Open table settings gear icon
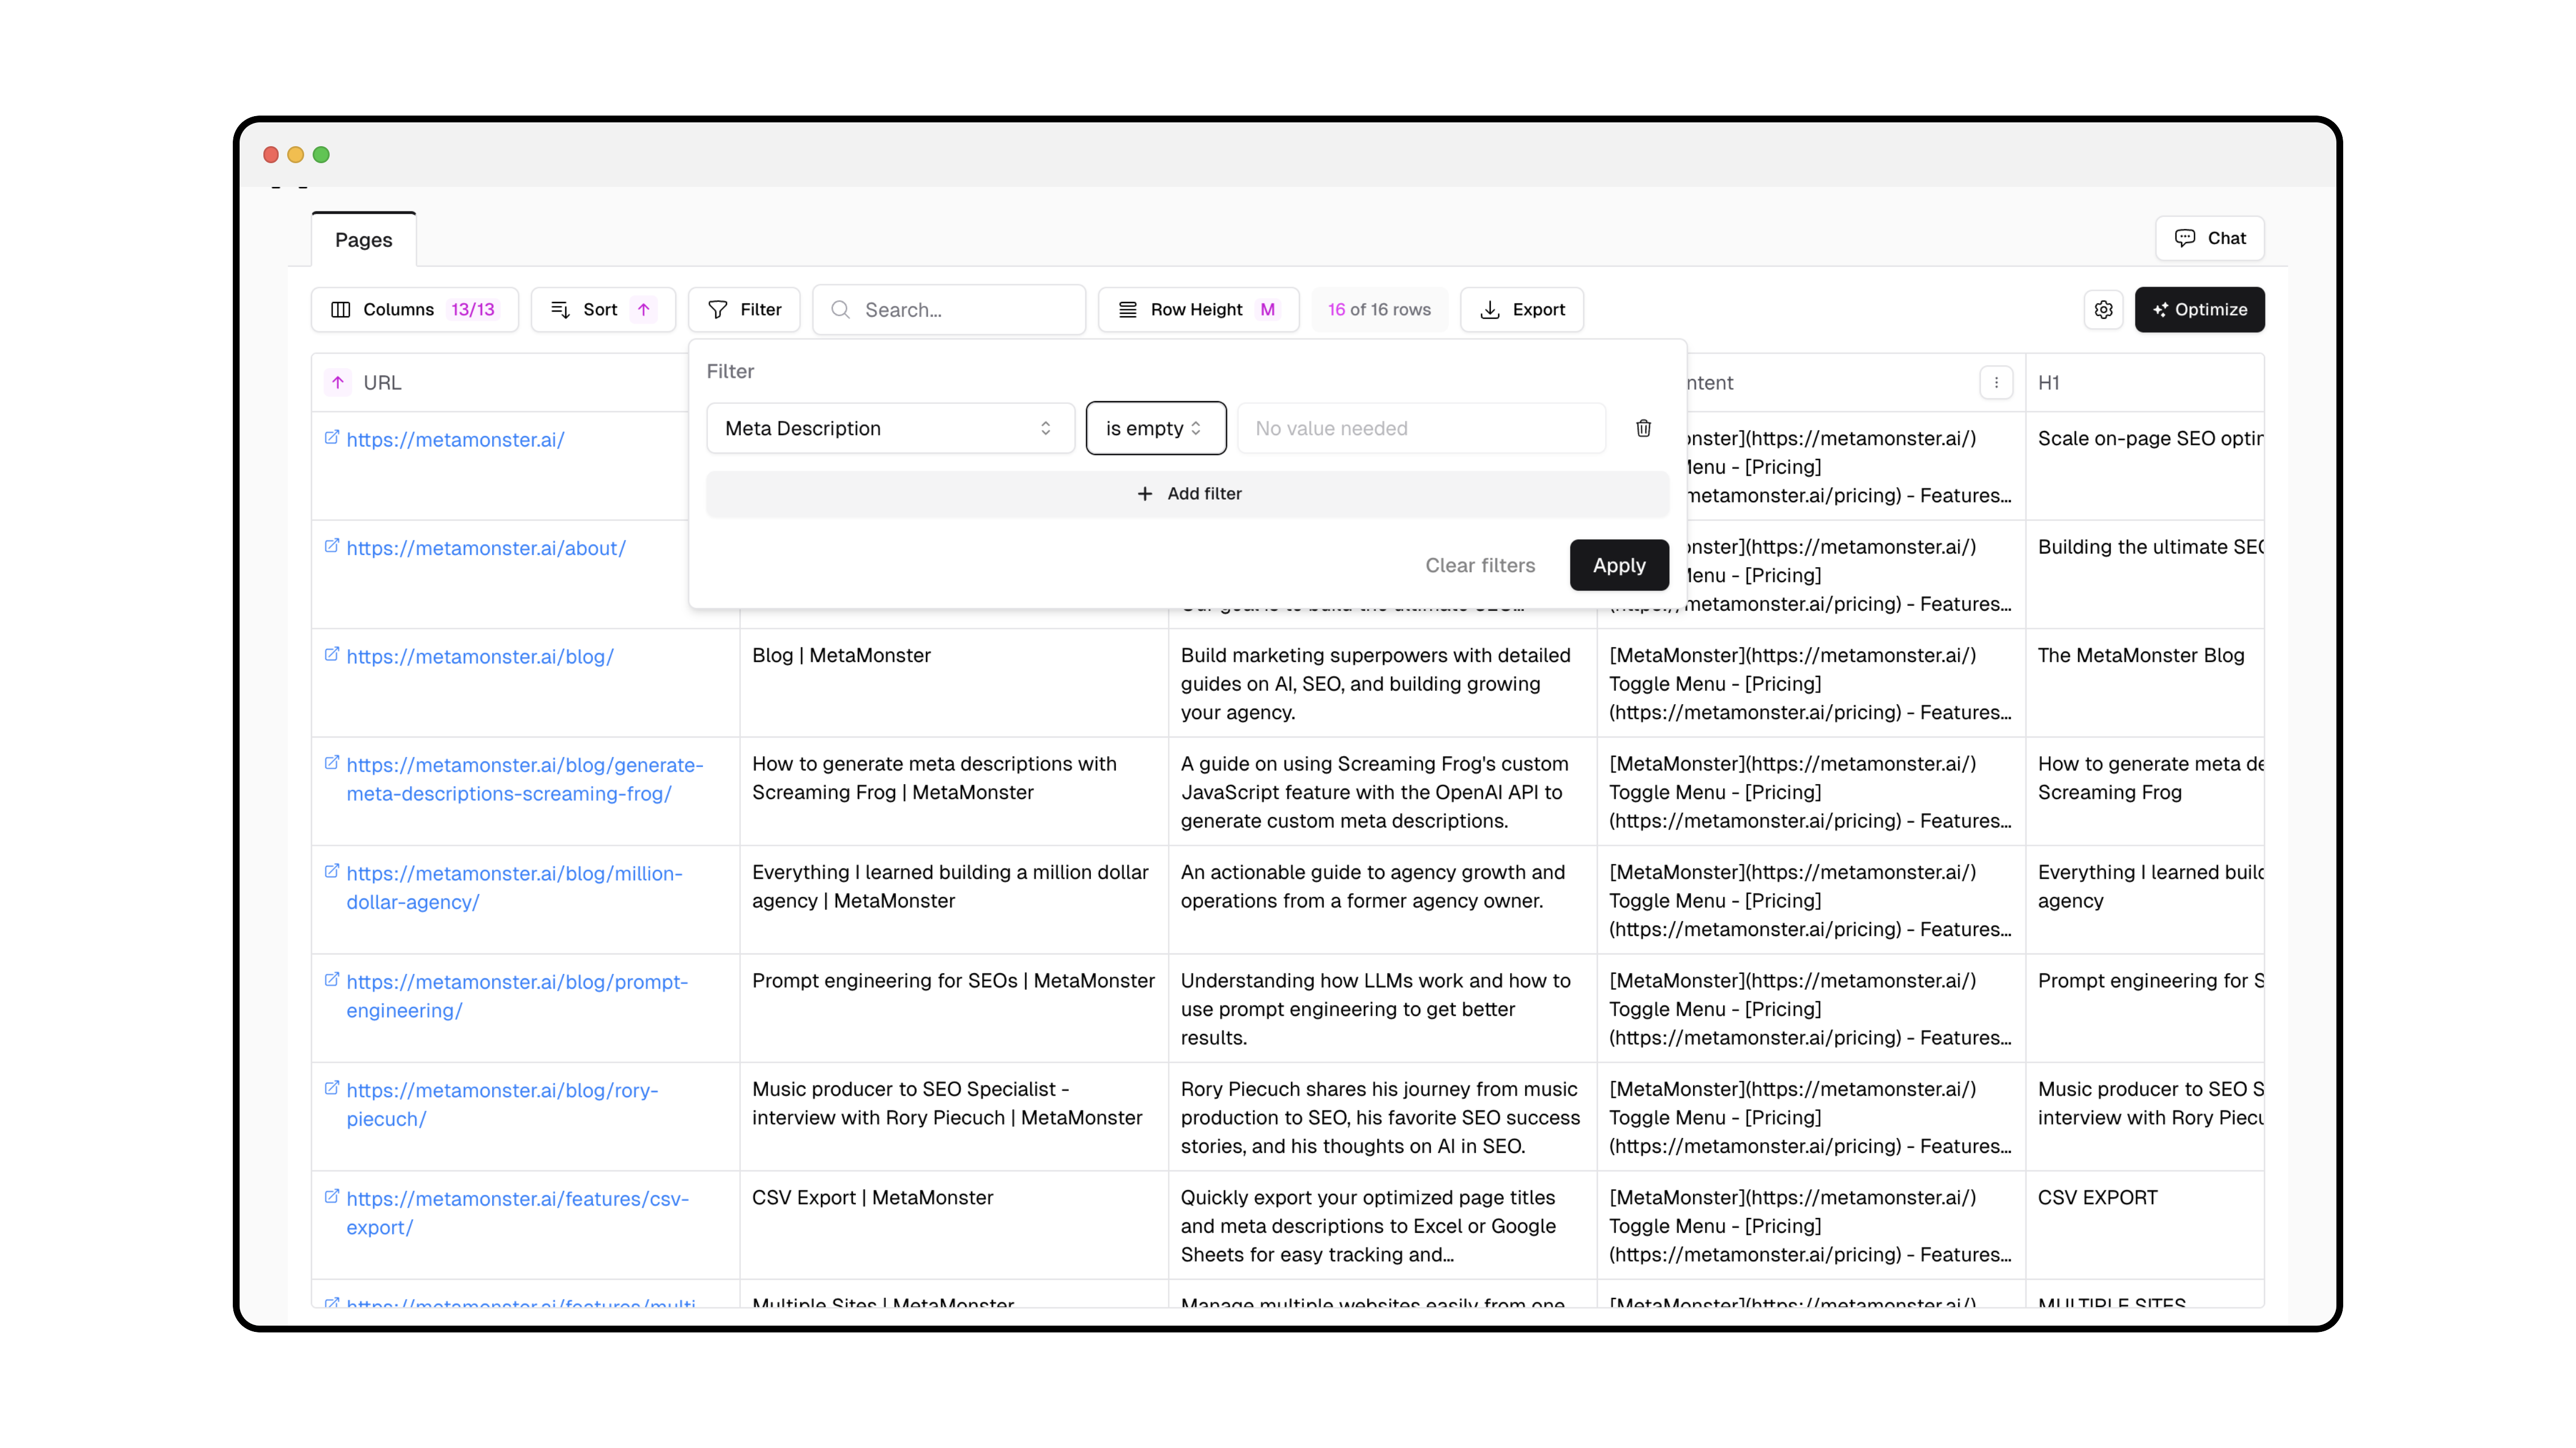 (2103, 310)
